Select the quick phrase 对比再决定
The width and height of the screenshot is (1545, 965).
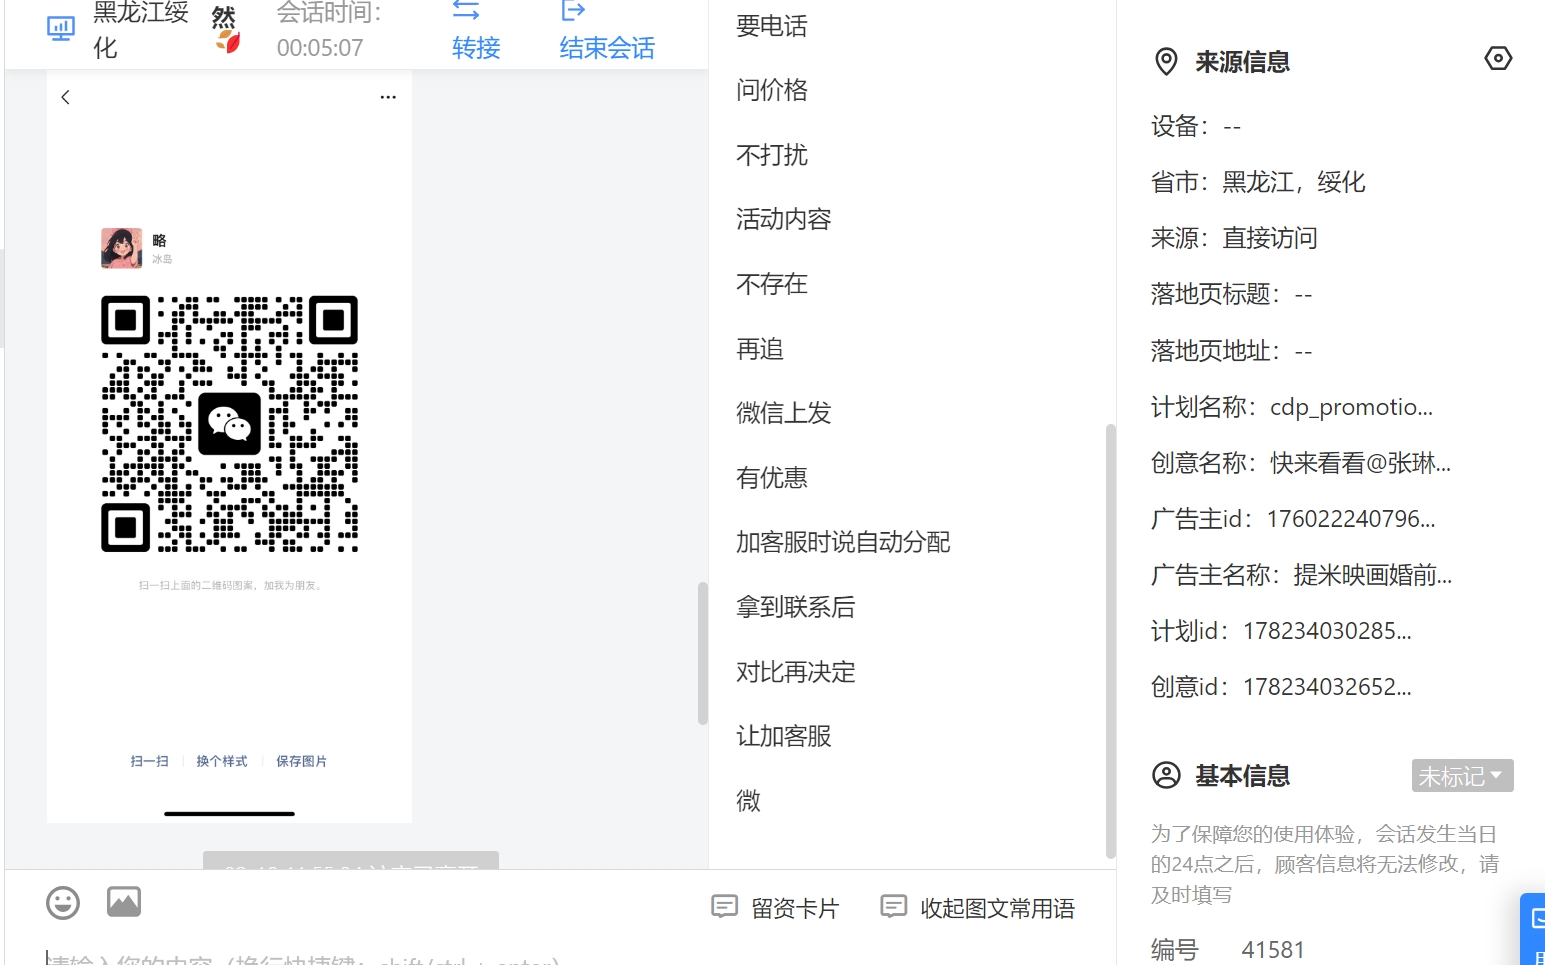795,672
